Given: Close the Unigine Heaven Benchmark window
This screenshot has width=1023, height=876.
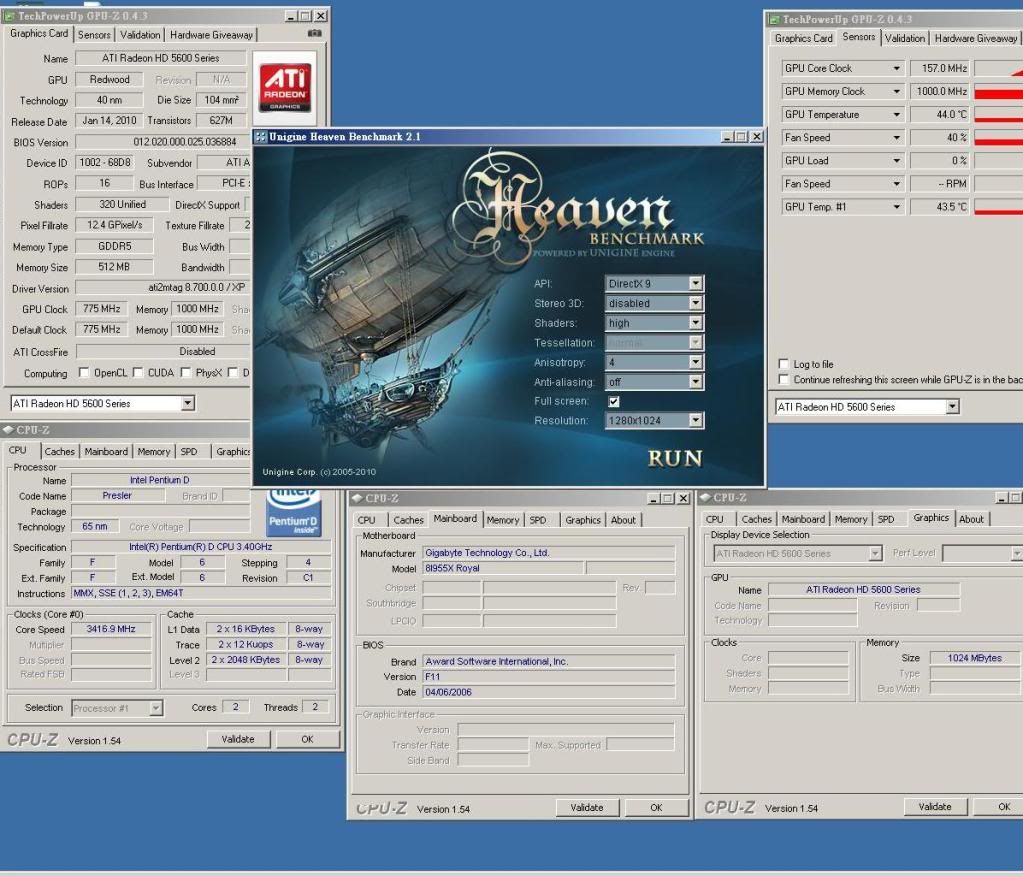Looking at the screenshot, I should point(755,136).
